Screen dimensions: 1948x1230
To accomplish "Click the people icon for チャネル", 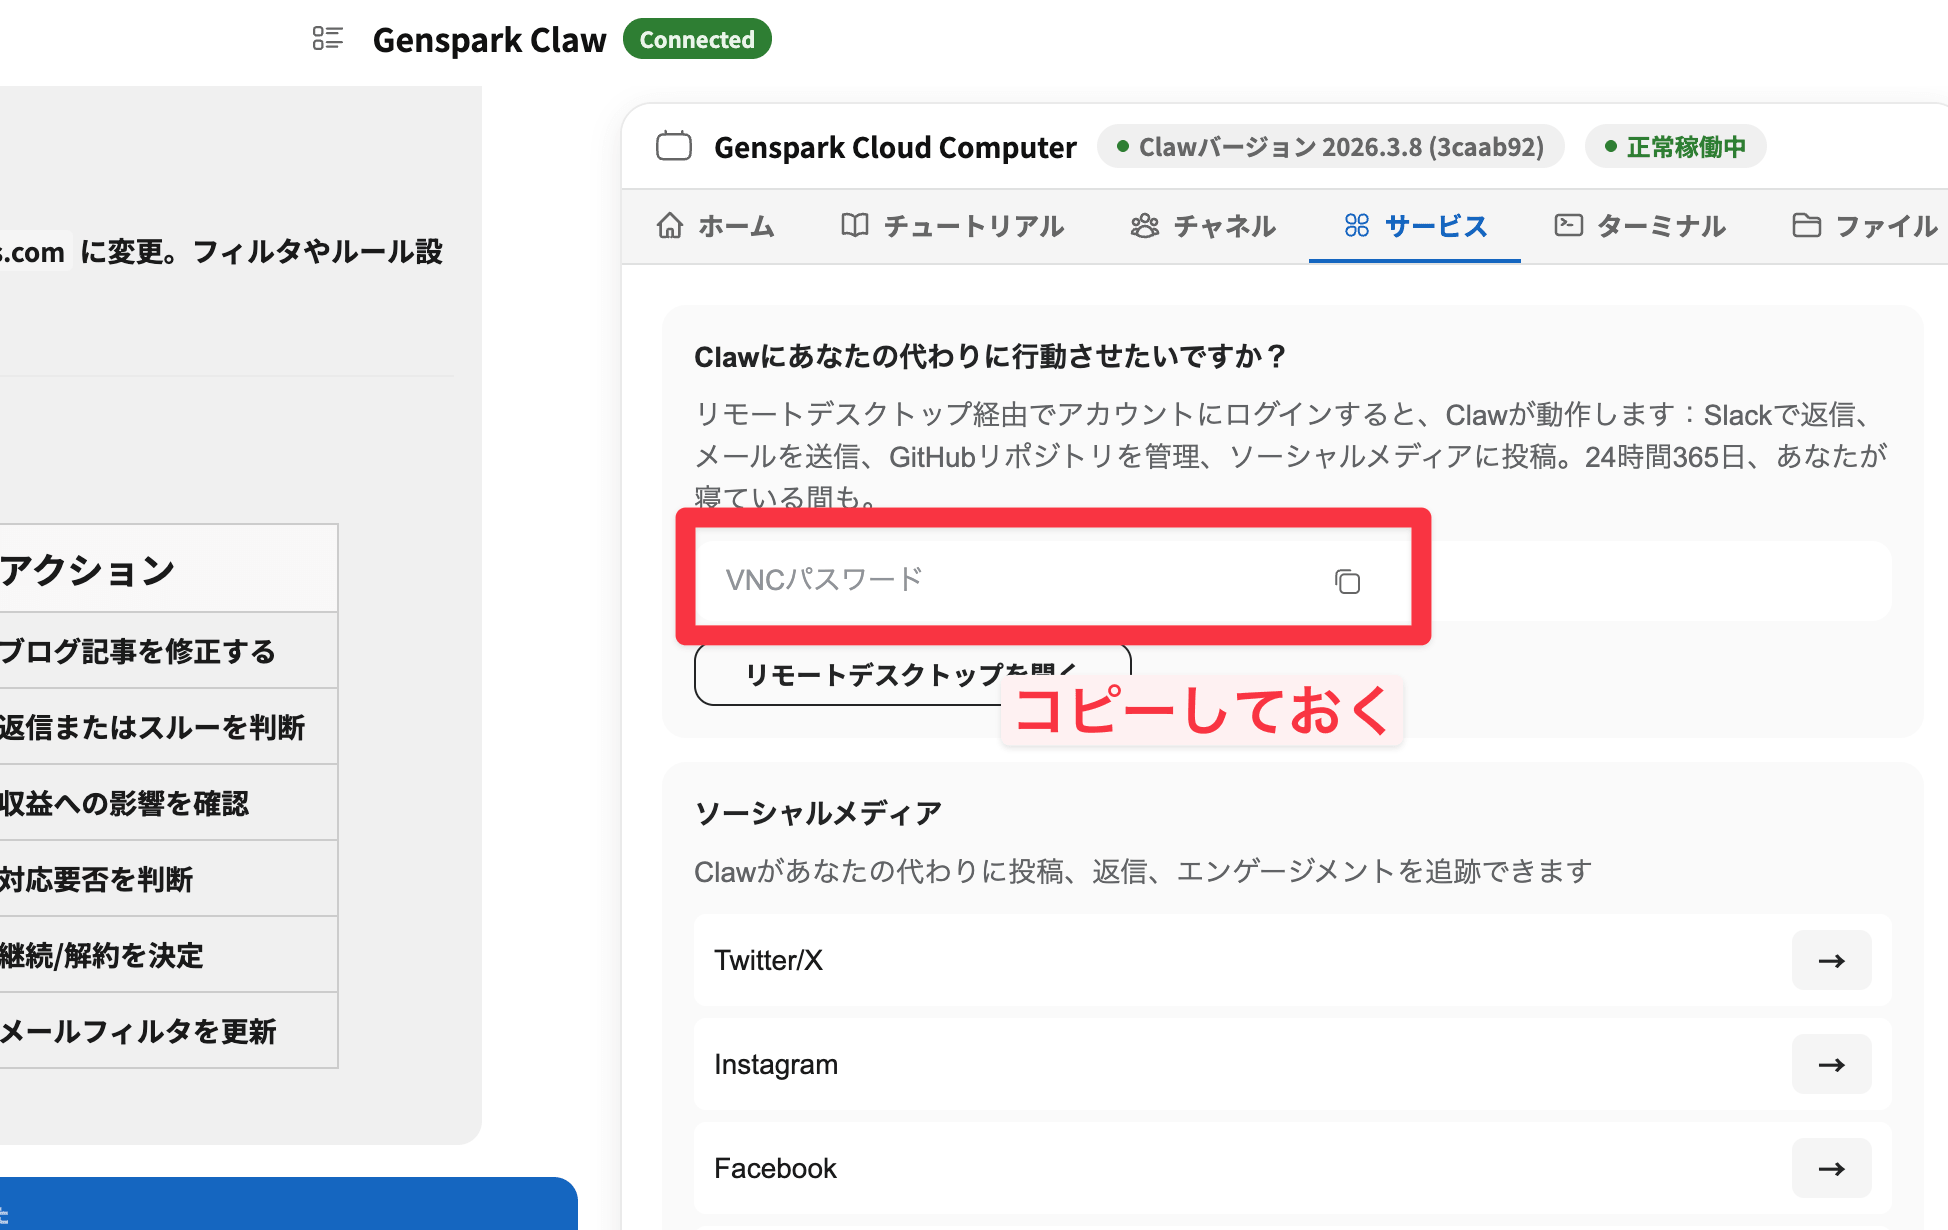I will 1144,226.
